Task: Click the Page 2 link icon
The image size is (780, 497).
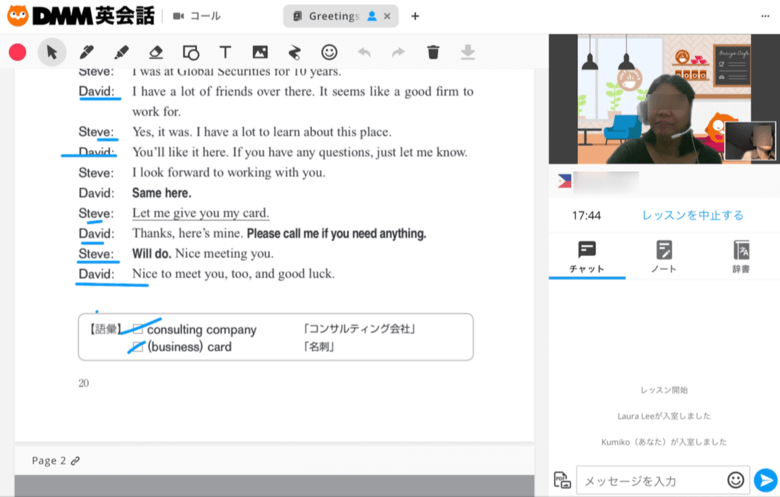Action: point(75,461)
